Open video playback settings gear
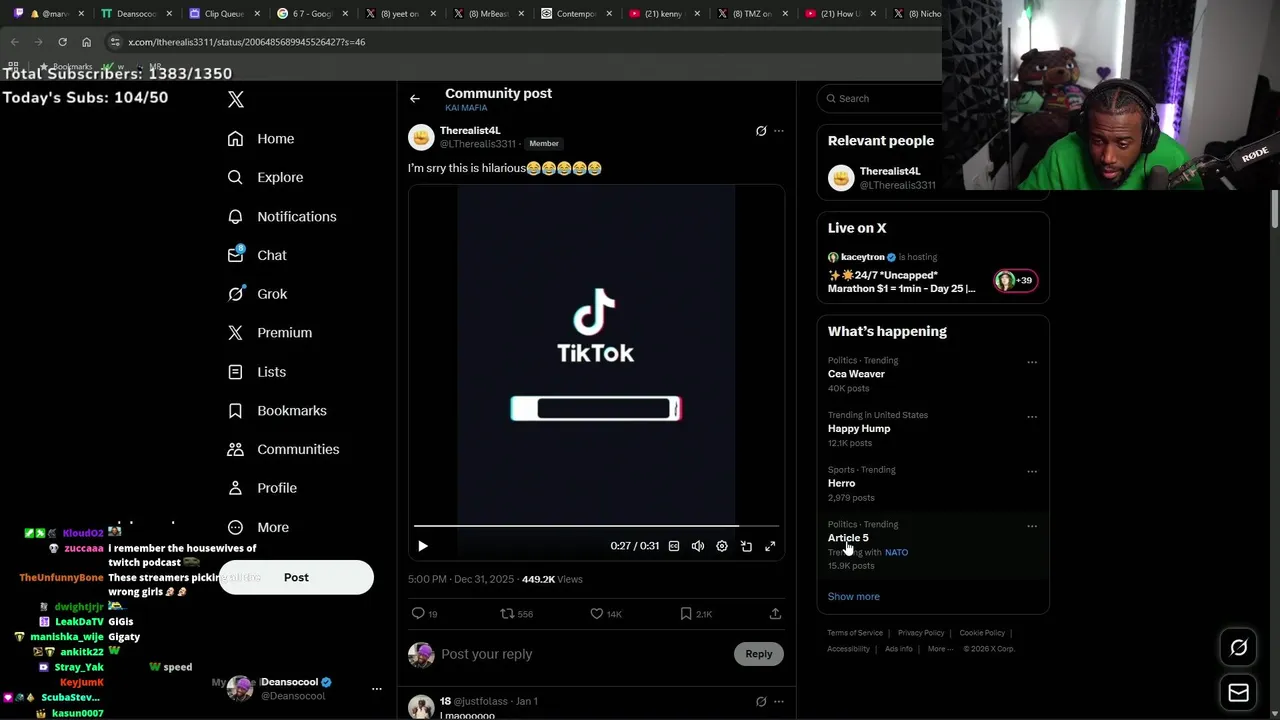1280x720 pixels. pyautogui.click(x=722, y=546)
